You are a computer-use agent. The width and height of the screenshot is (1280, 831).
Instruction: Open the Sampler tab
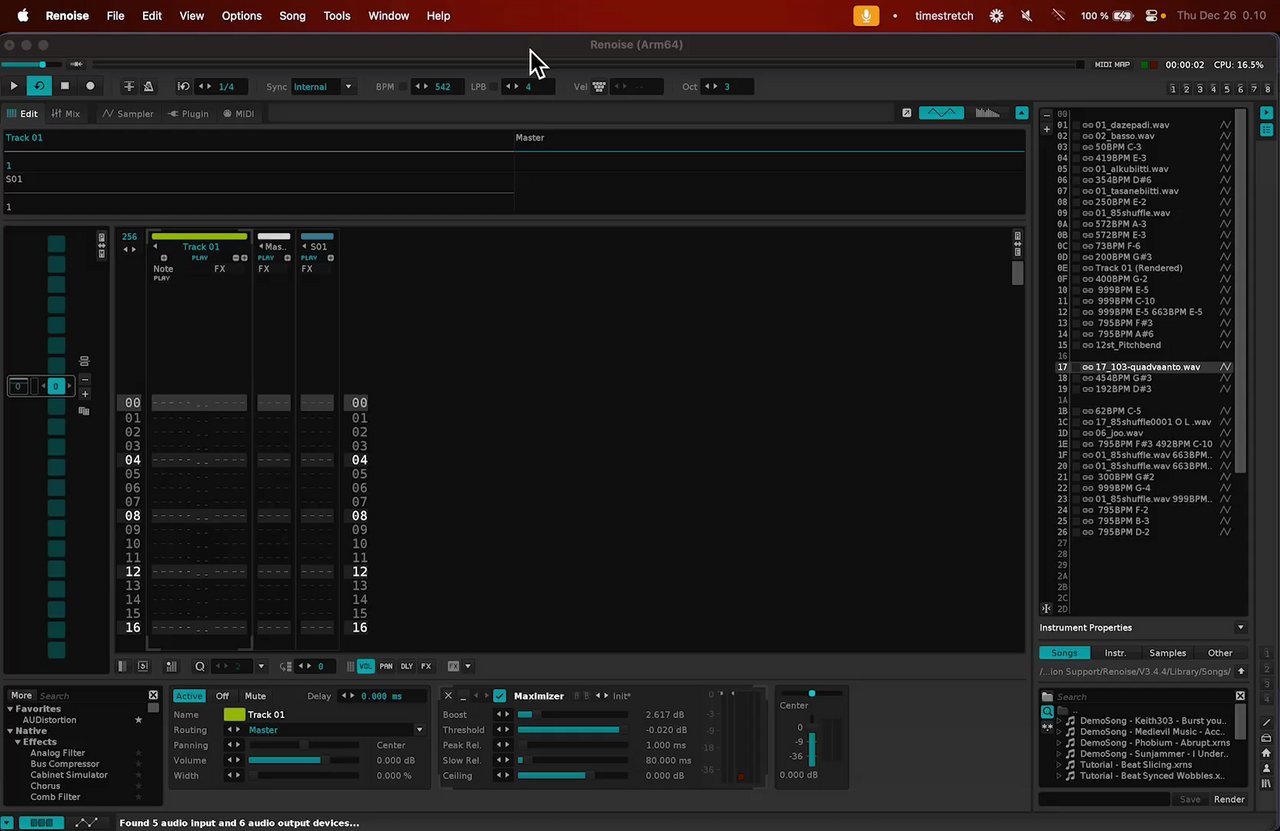(128, 114)
